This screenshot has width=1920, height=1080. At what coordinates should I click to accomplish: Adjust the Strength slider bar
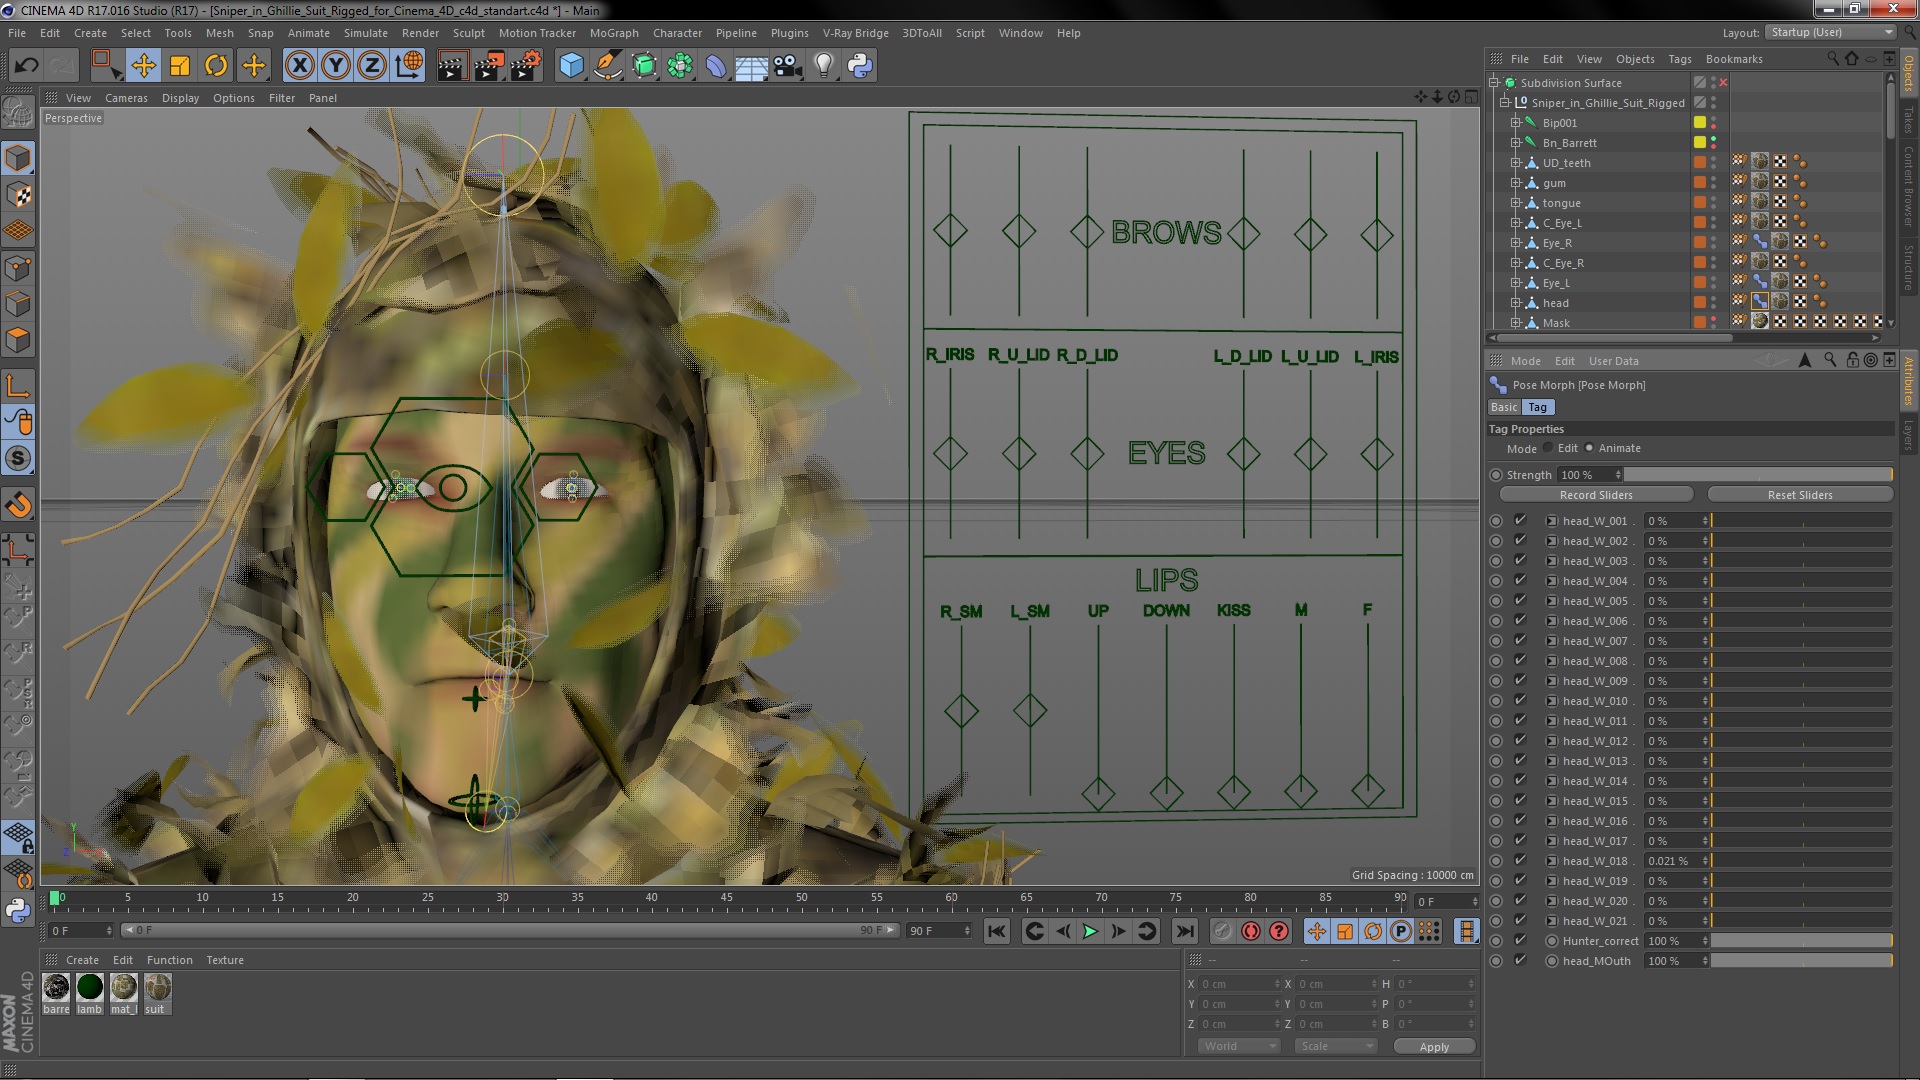[1759, 475]
